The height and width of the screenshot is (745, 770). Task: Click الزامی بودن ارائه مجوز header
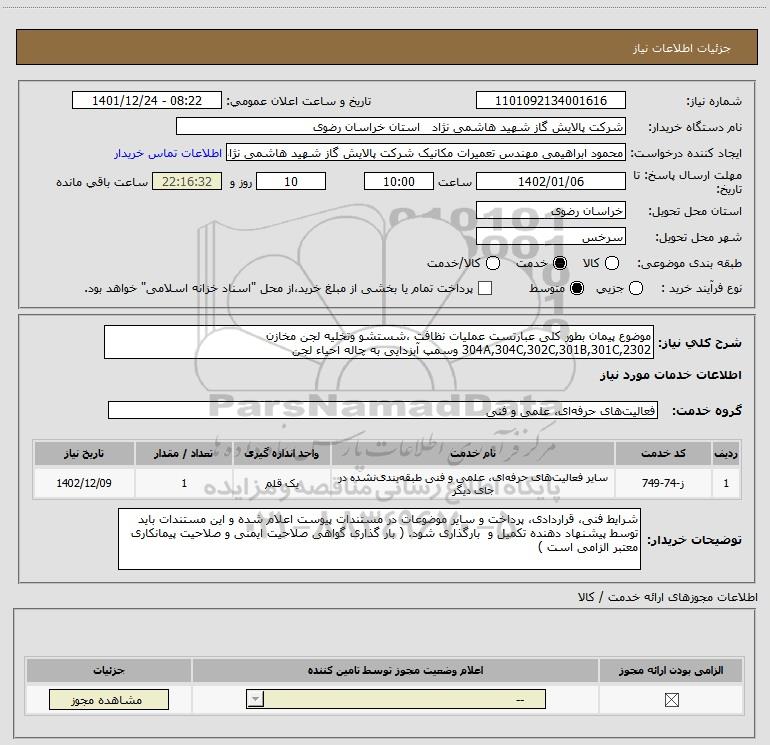click(671, 670)
